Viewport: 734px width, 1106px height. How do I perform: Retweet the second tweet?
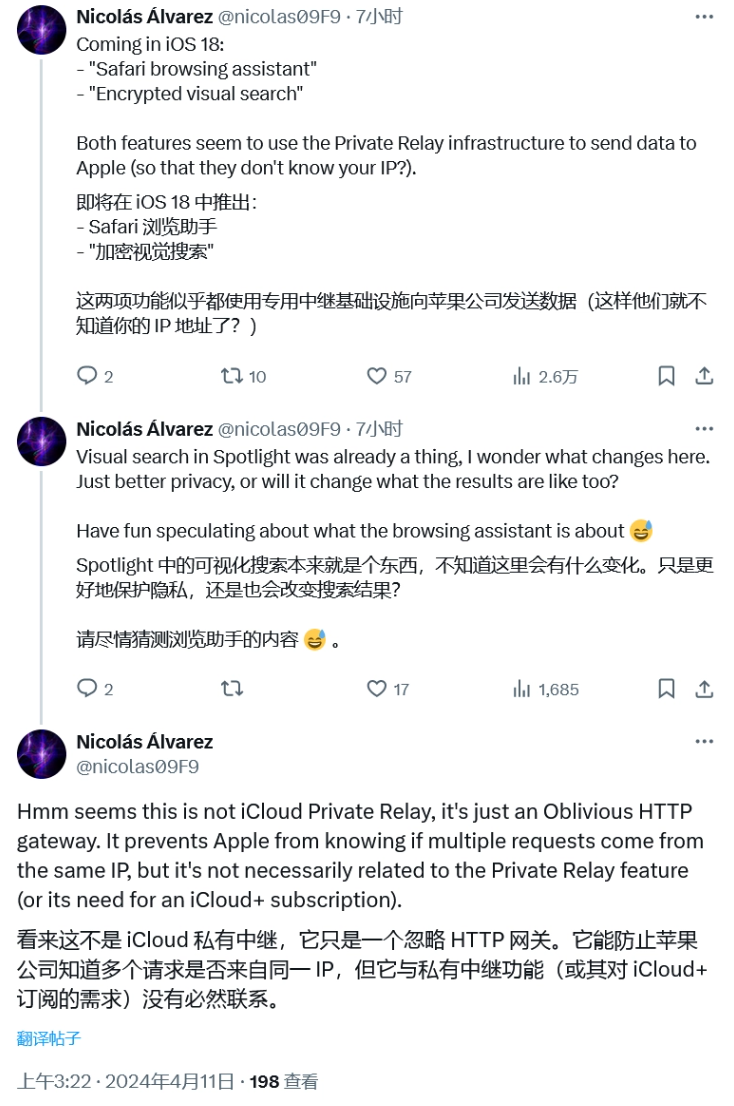(232, 689)
